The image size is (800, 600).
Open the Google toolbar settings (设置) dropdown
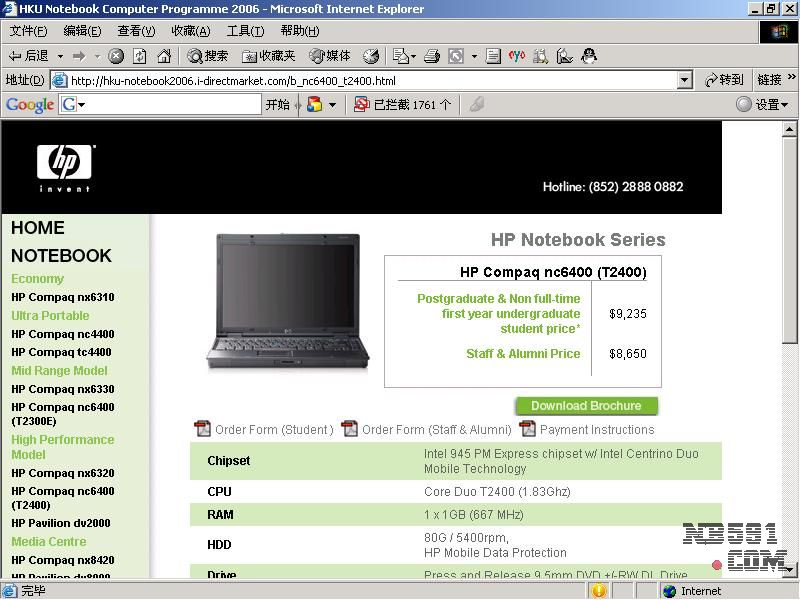762,104
